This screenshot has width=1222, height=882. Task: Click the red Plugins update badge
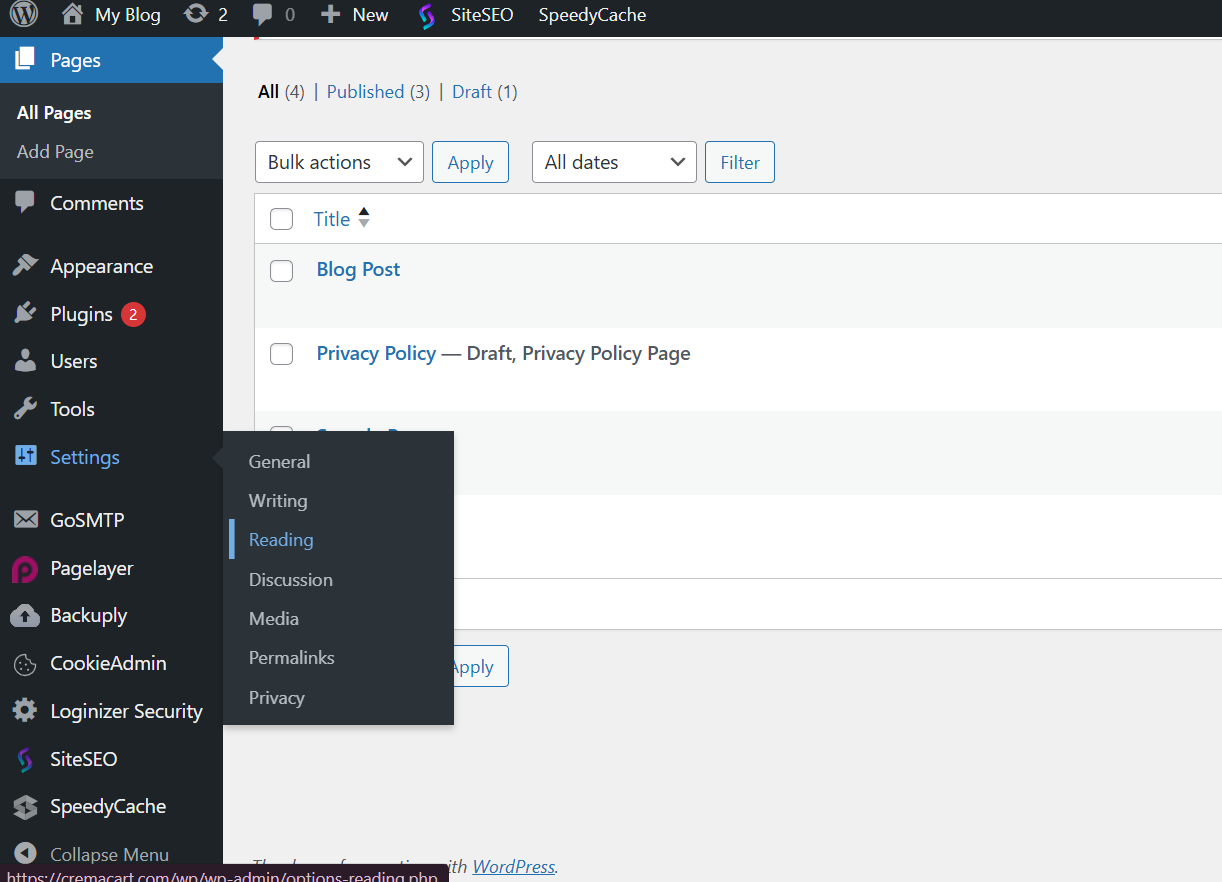[133, 314]
